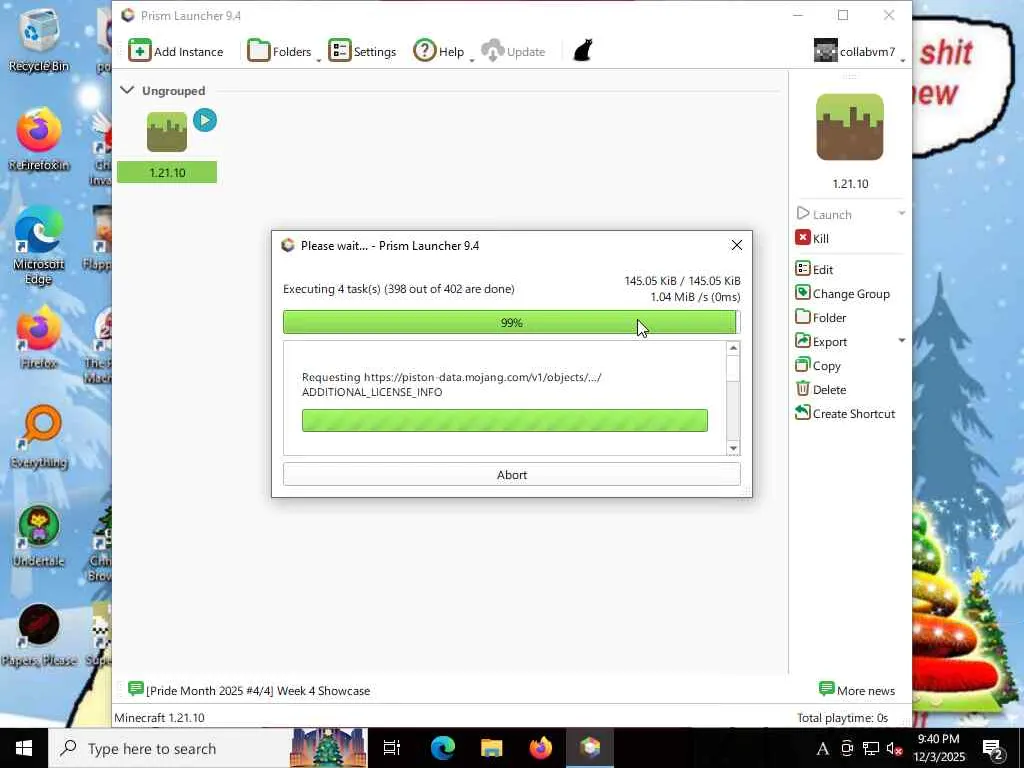Open the Export dropdown arrow
Screen dimensions: 1024x768
coord(901,341)
